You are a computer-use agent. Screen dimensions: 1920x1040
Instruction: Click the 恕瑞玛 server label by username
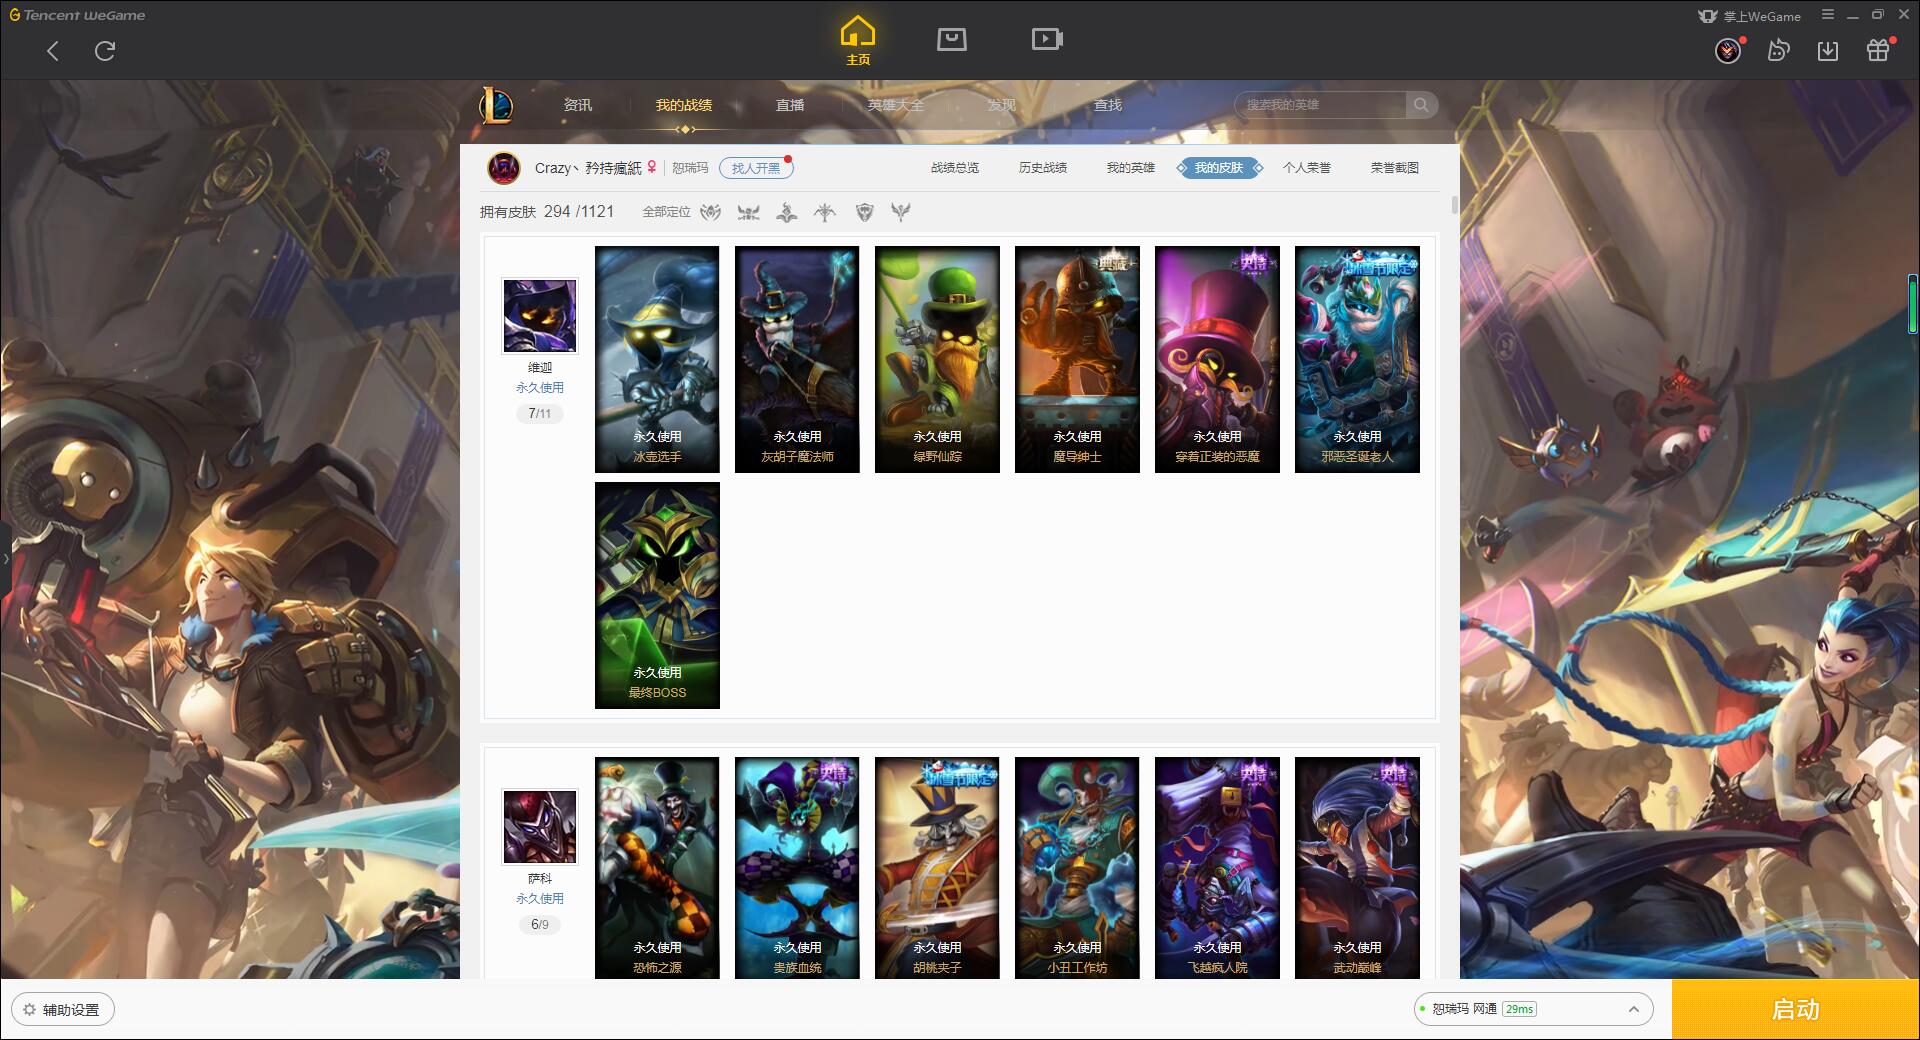point(690,168)
